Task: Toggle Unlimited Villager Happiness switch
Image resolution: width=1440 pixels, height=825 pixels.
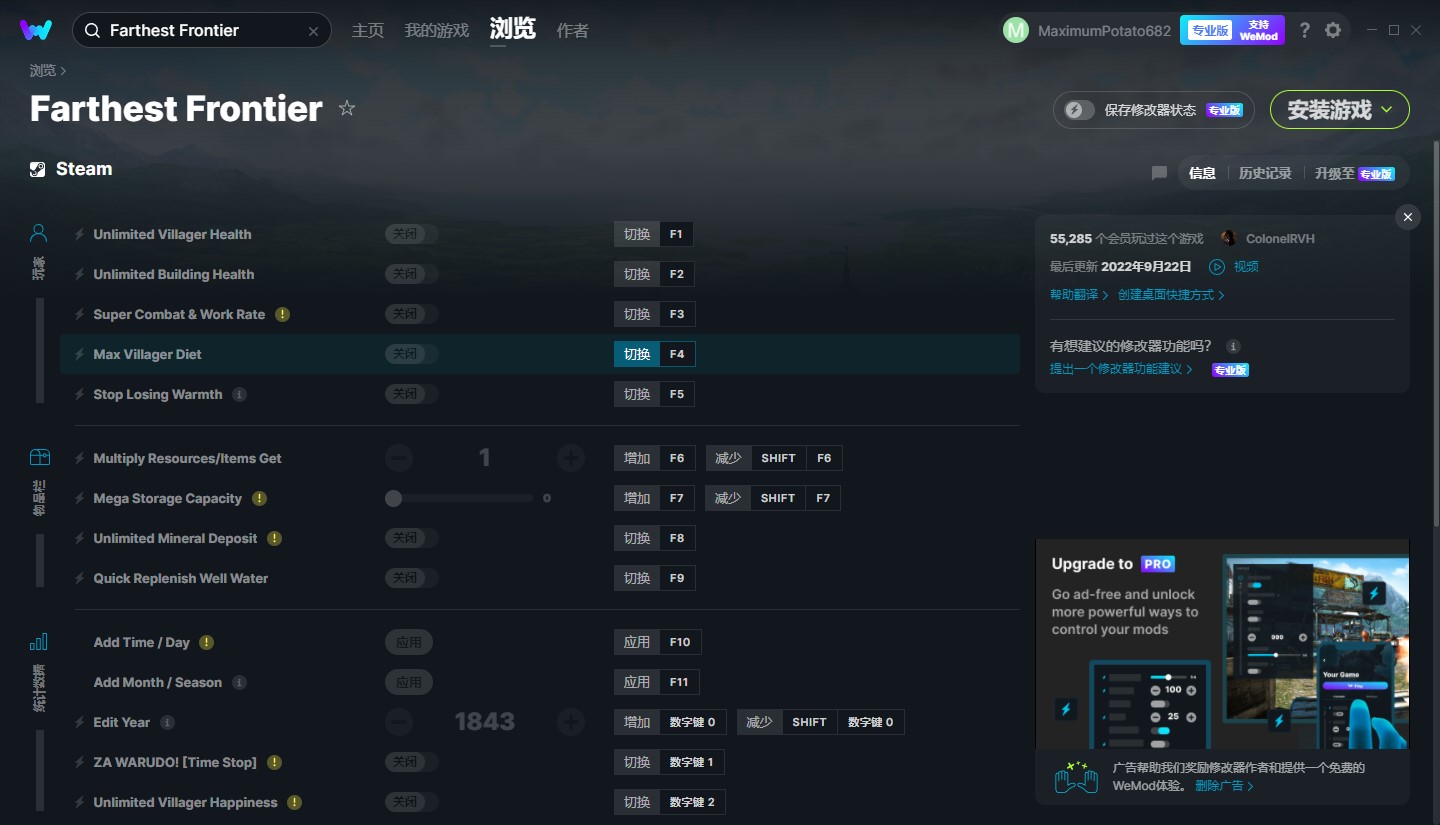Action: (x=411, y=802)
